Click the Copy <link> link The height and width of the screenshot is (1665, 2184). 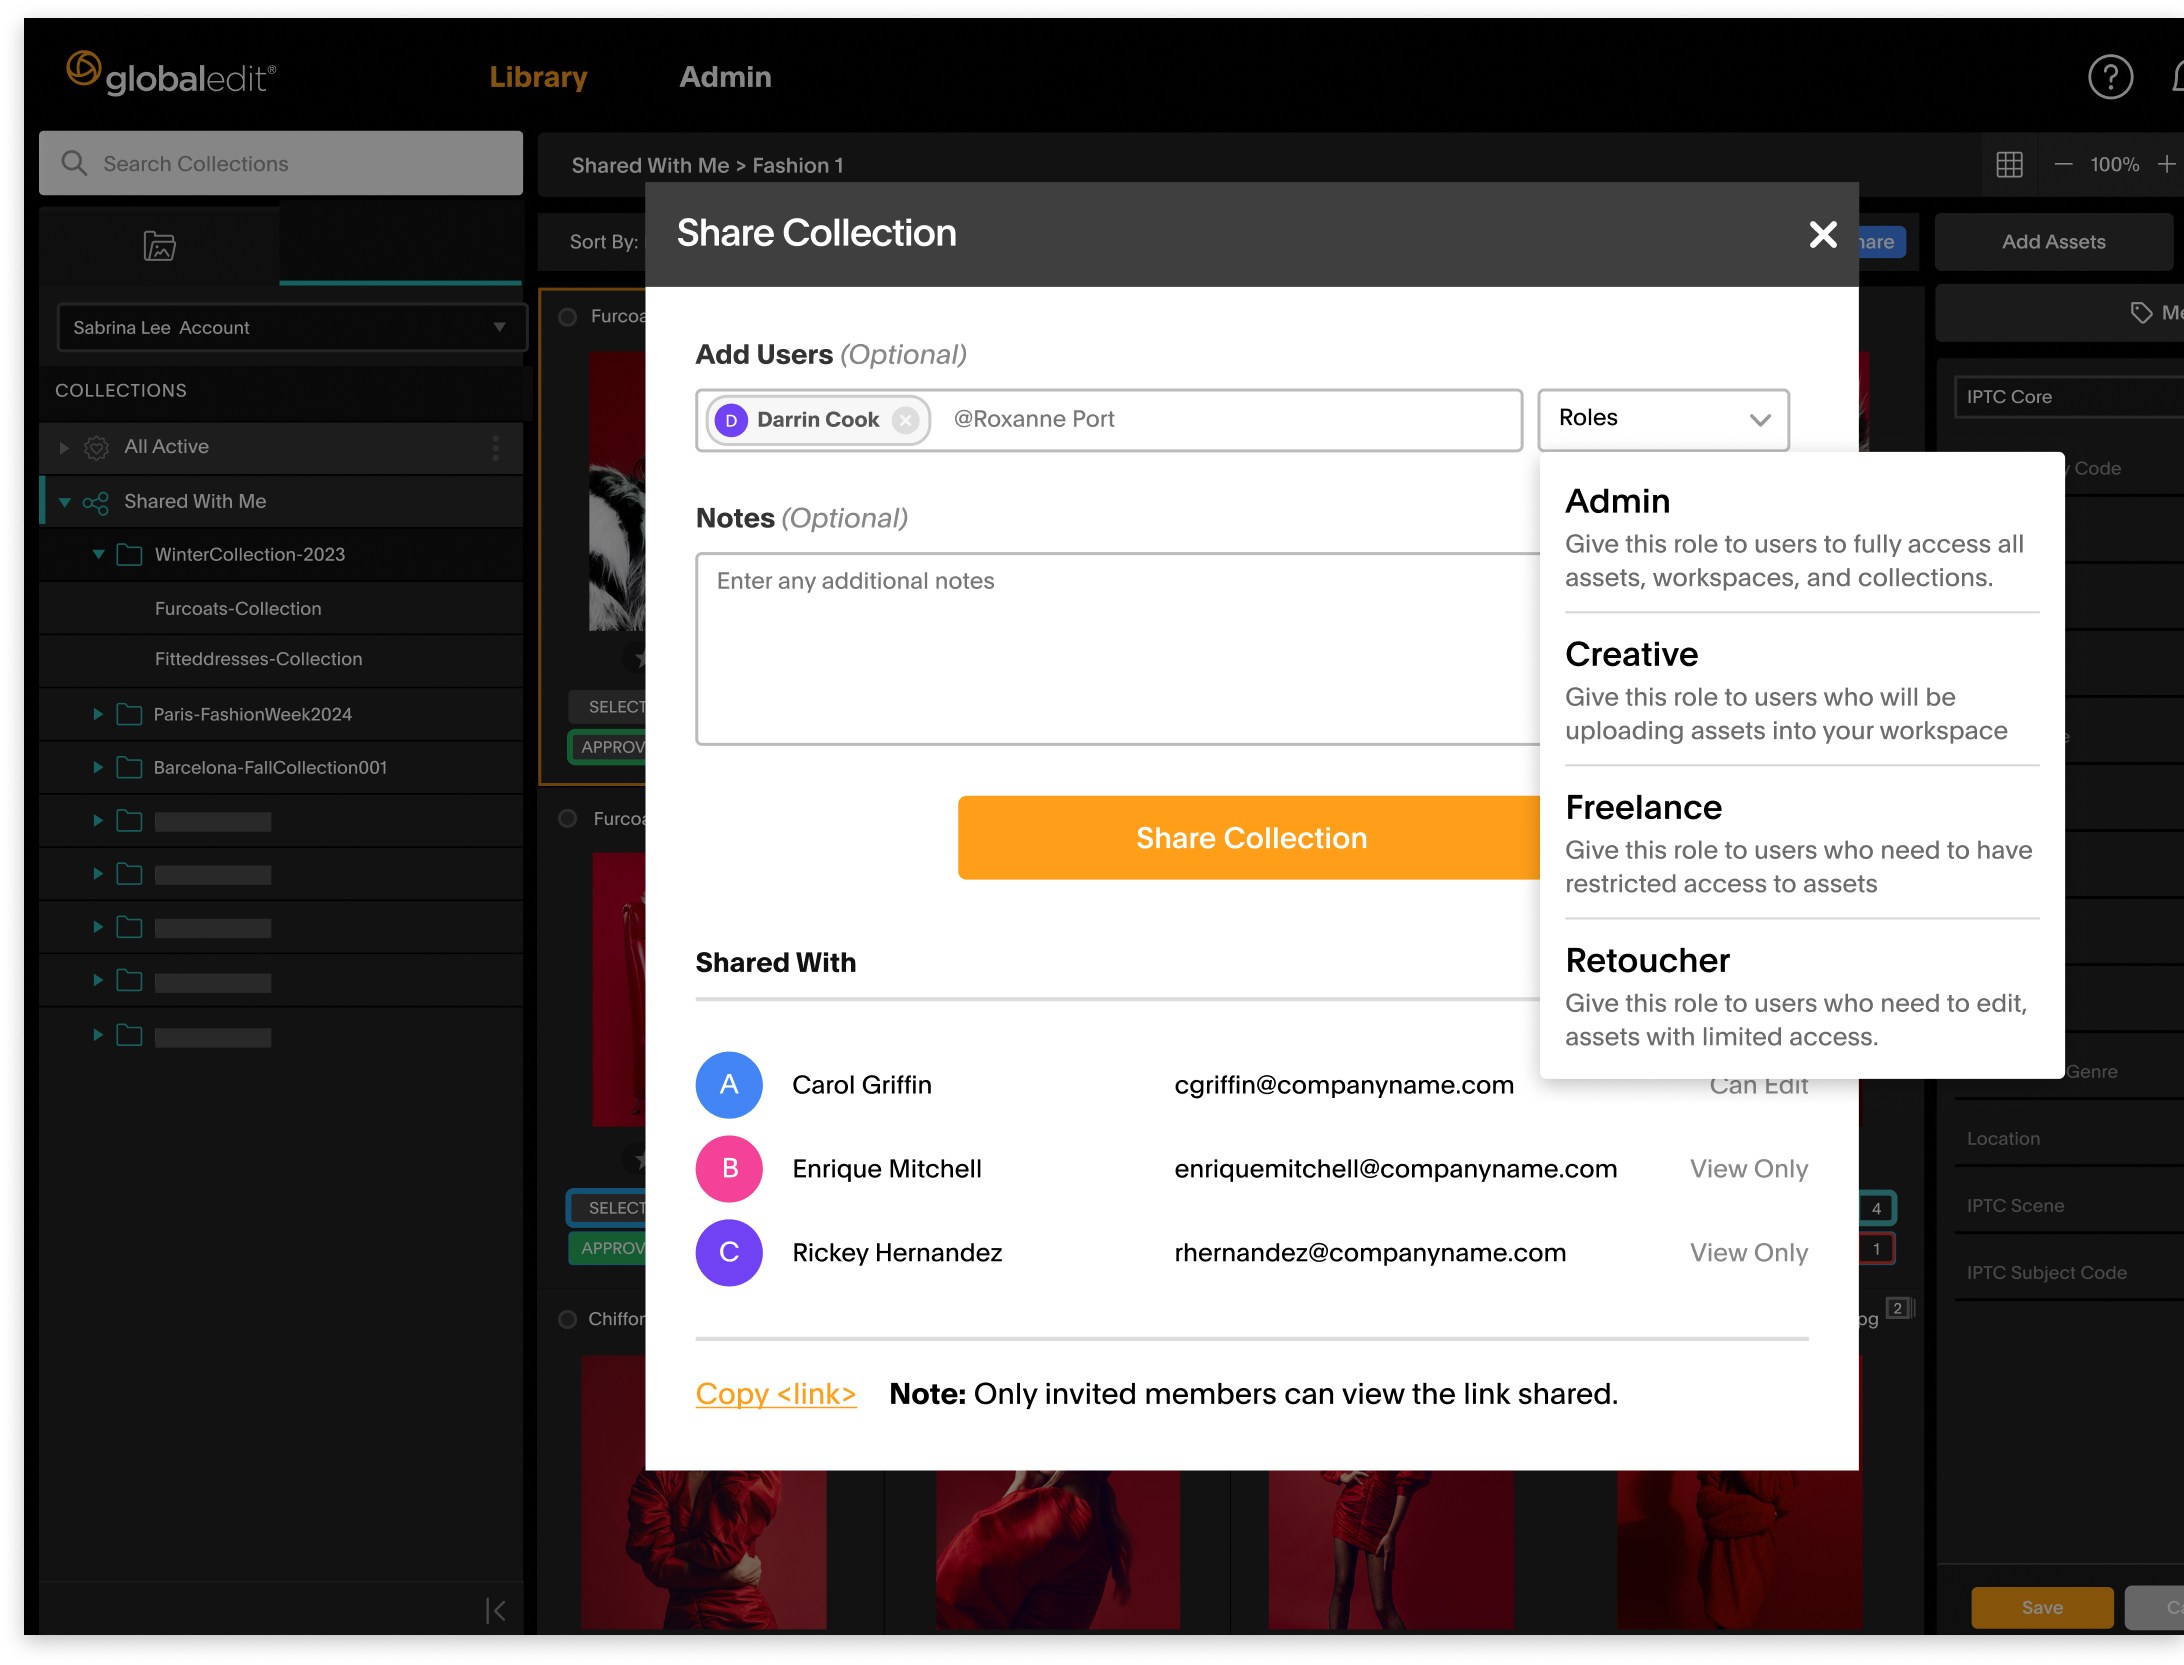776,1394
